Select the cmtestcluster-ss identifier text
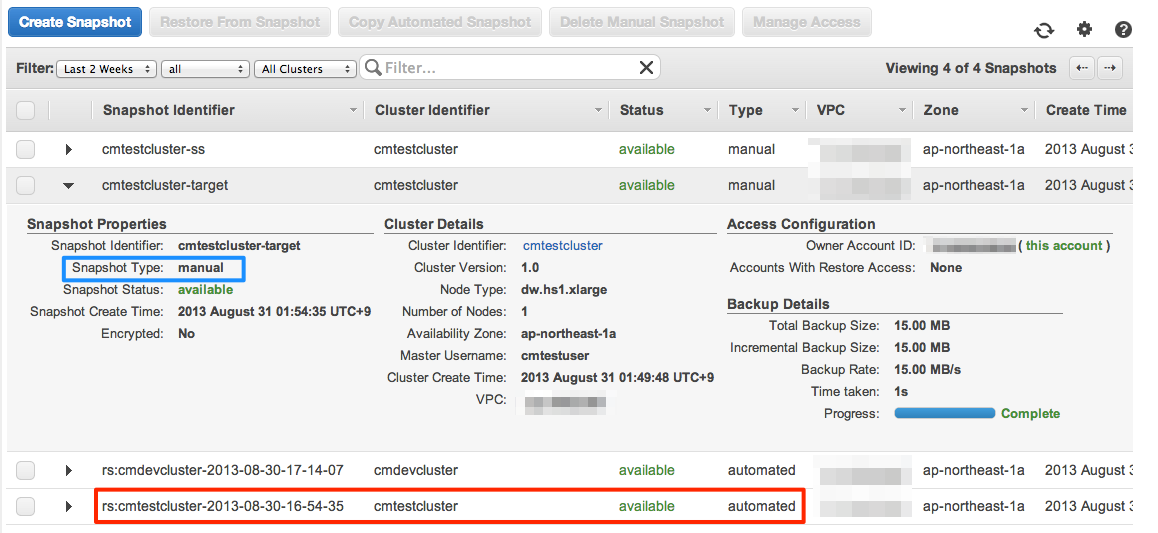Screen dimensions: 1158x533 click(x=154, y=149)
